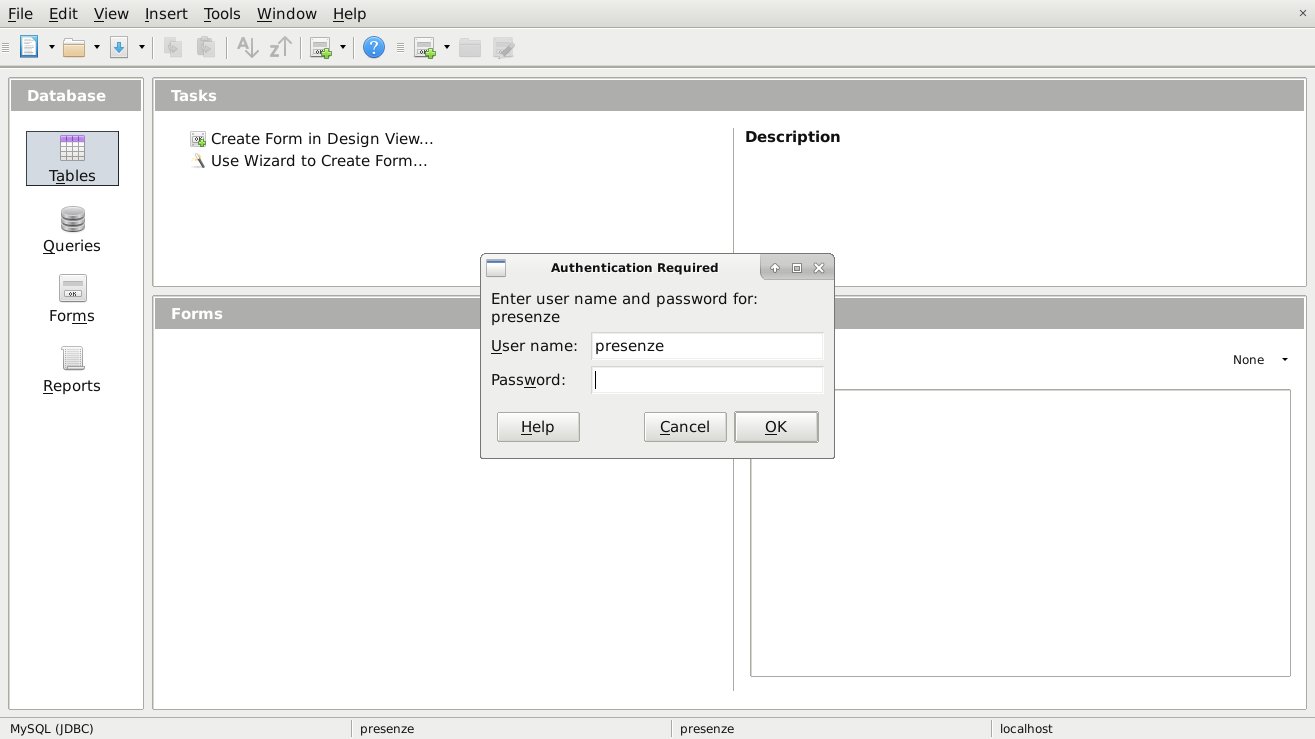
Task: Switch to the Forms section
Action: (71, 299)
